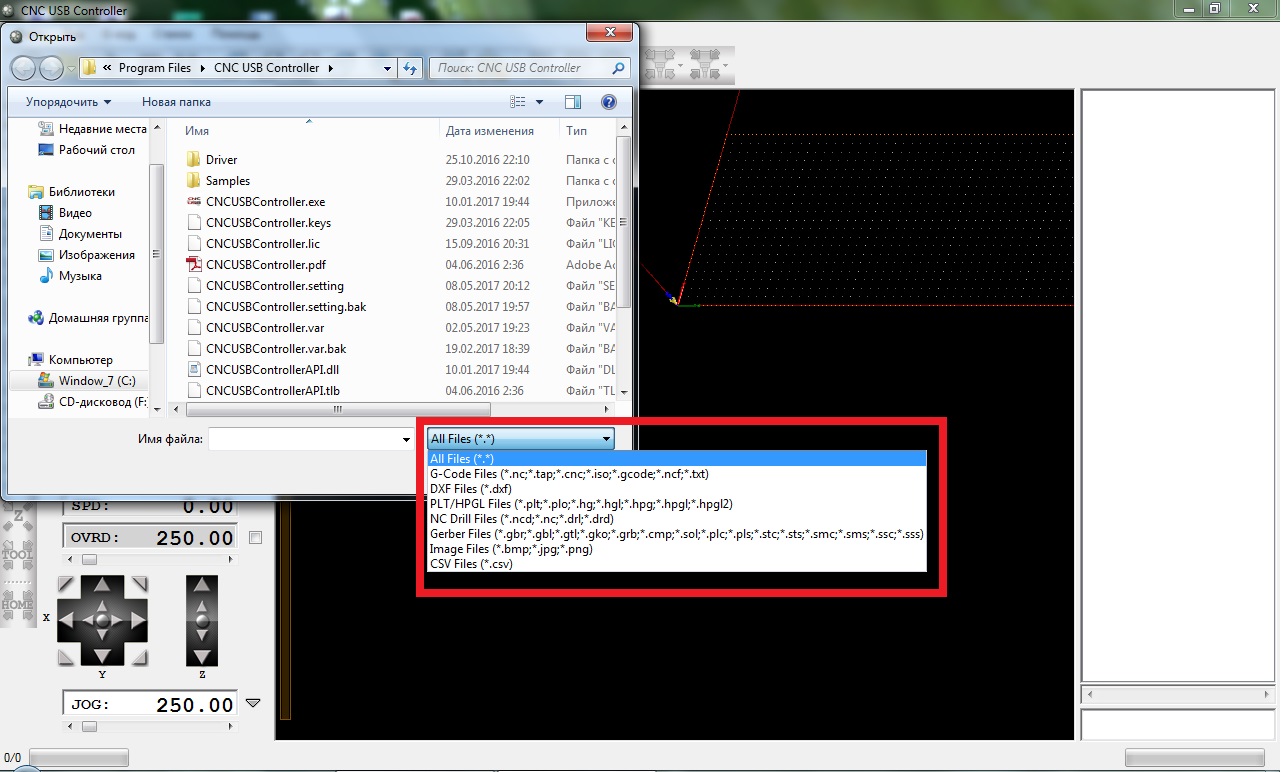Click the center ball of the Z jog pad
Image resolution: width=1281 pixels, height=772 pixels.
point(203,621)
